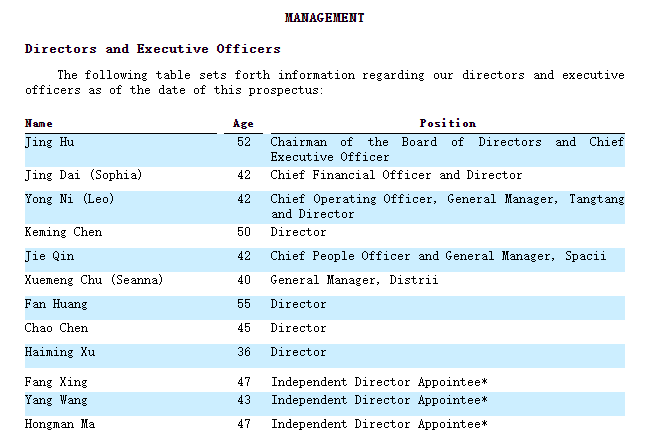Click 'Director' in Chao Chen's row
This screenshot has width=648, height=446.
pos(298,328)
